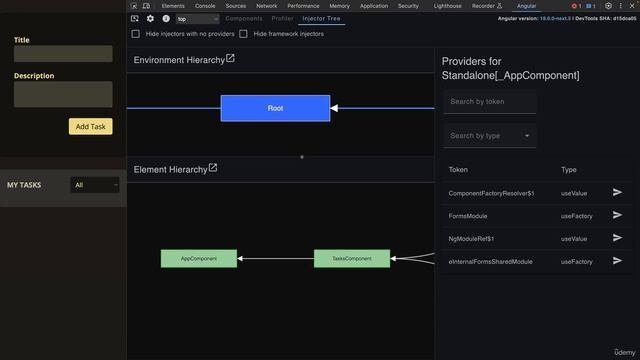Screen dimensions: 640x360
Task: Open the Security tab
Action: pyautogui.click(x=408, y=6)
